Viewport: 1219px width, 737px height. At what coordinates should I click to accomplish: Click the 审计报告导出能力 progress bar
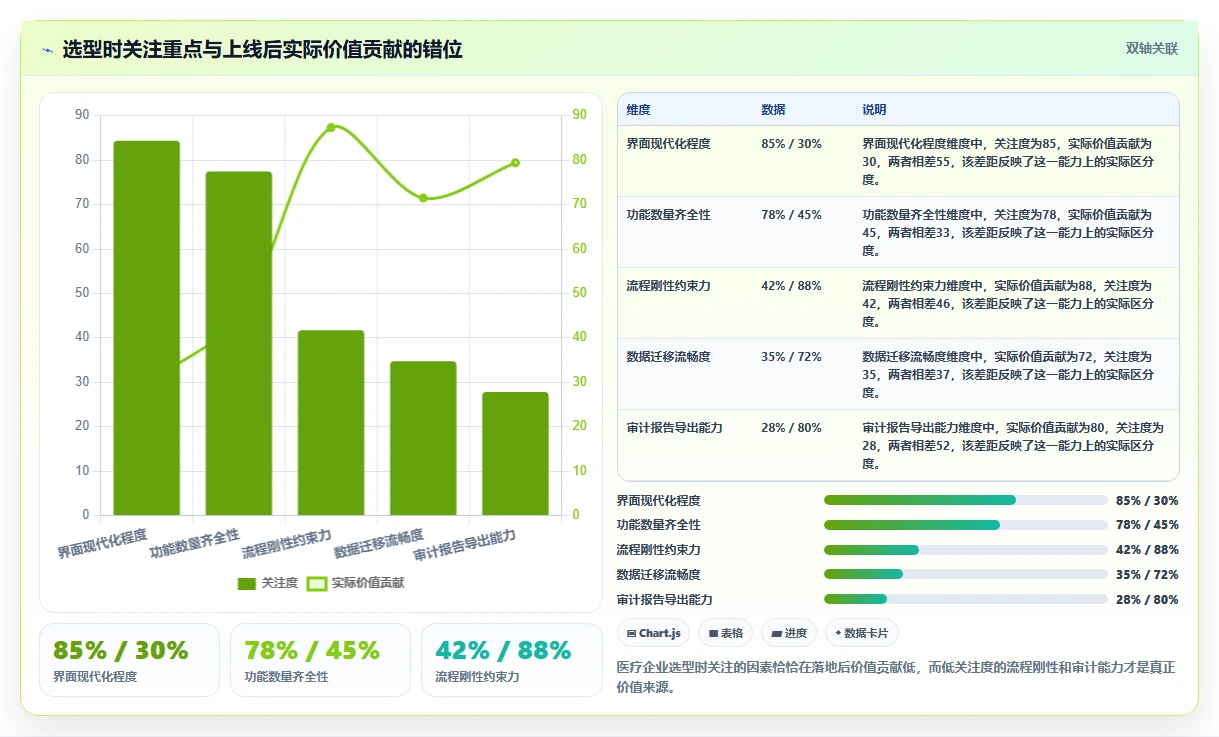pos(966,599)
